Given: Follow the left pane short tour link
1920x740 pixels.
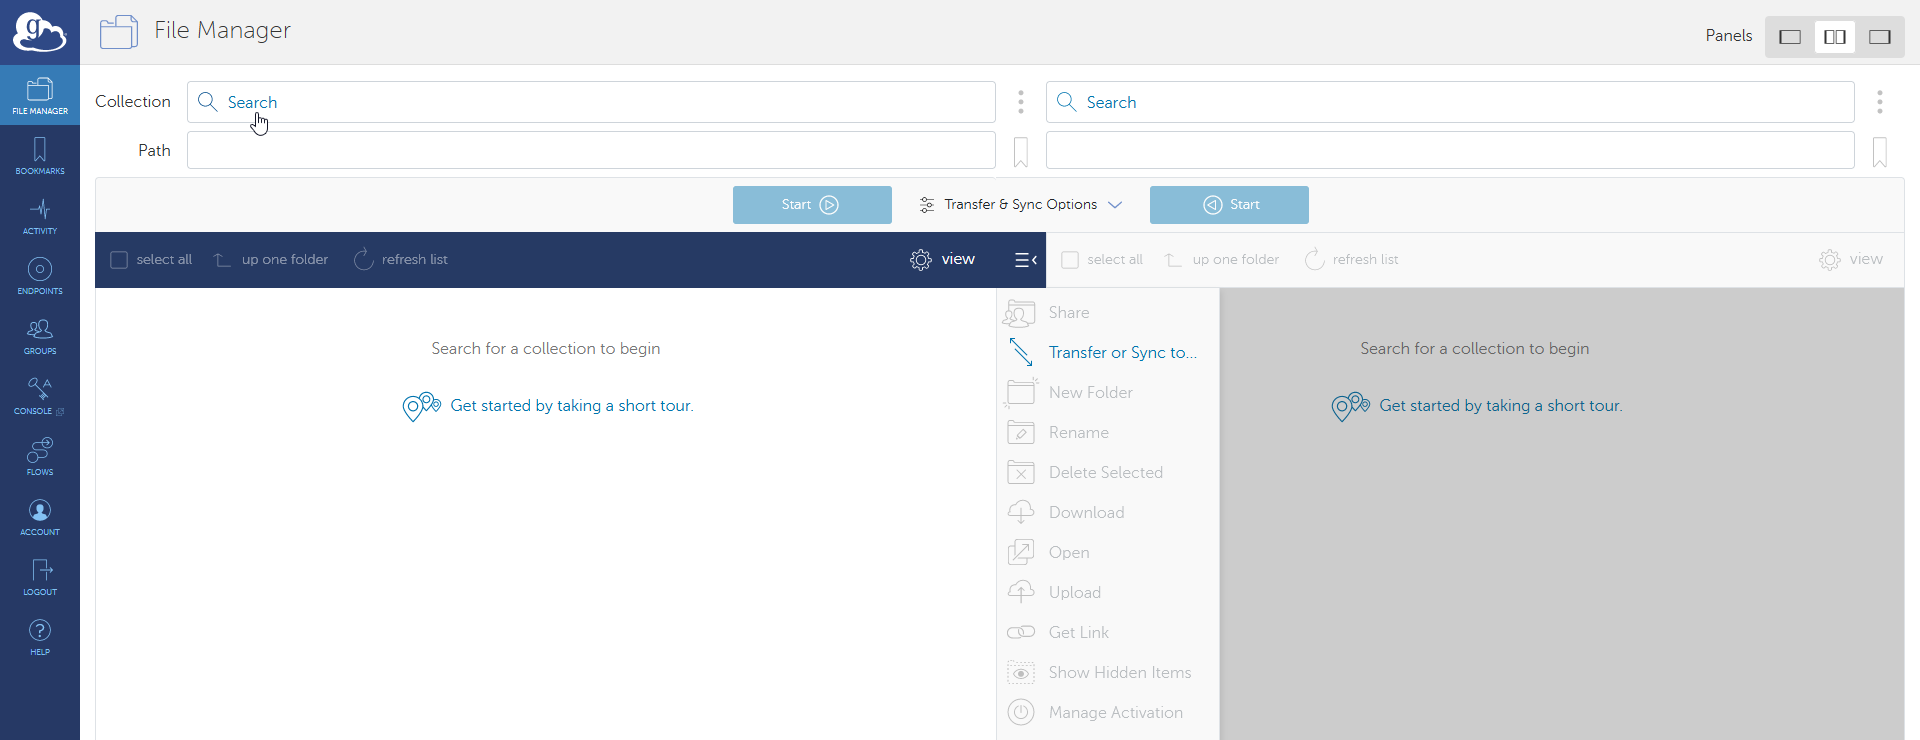Looking at the screenshot, I should 571,406.
